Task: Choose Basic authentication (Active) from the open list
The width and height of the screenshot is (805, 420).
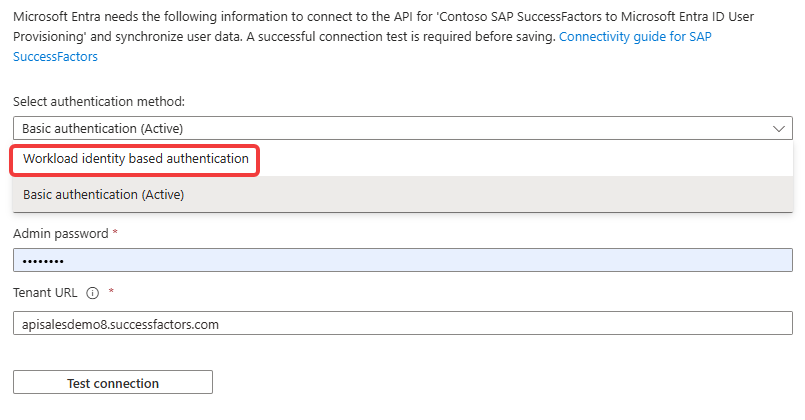Action: click(104, 195)
